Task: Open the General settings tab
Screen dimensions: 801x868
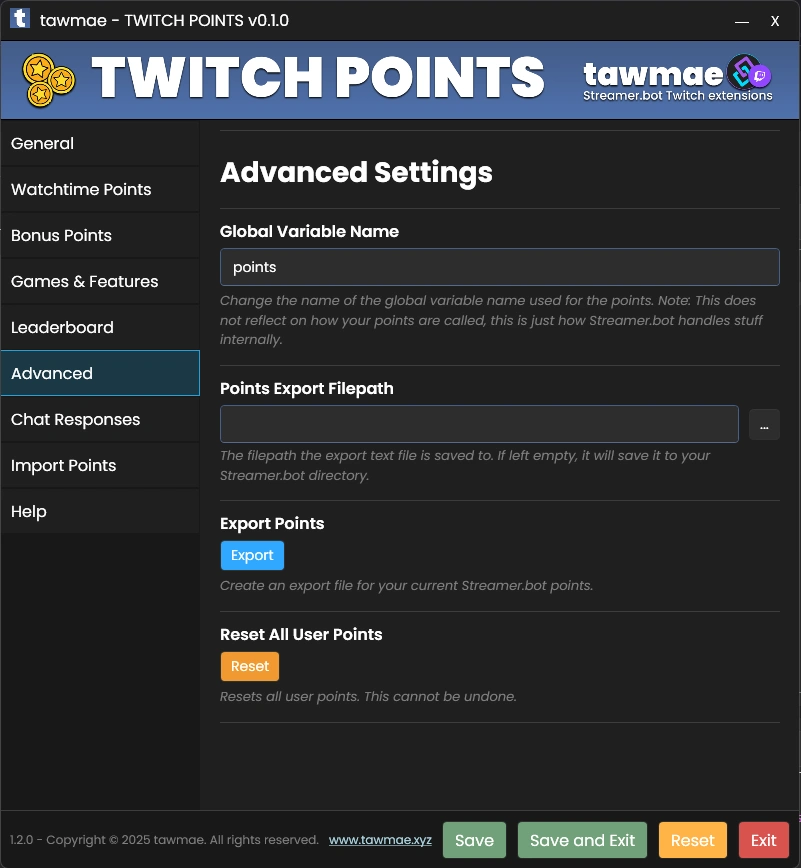Action: click(100, 143)
